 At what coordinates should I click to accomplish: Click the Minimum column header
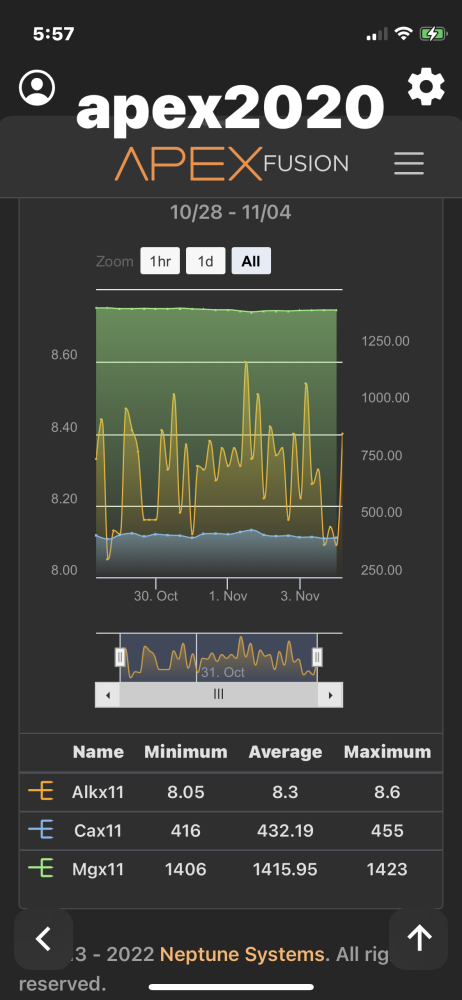[186, 752]
